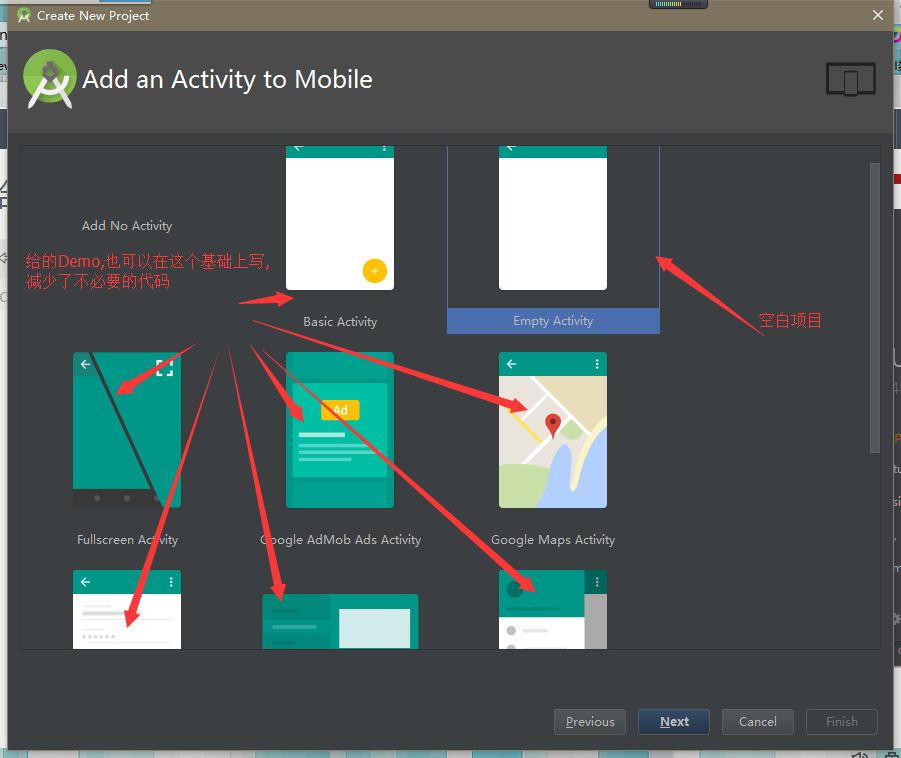
Task: Click the Fullscreen Activity label
Action: click(x=127, y=540)
